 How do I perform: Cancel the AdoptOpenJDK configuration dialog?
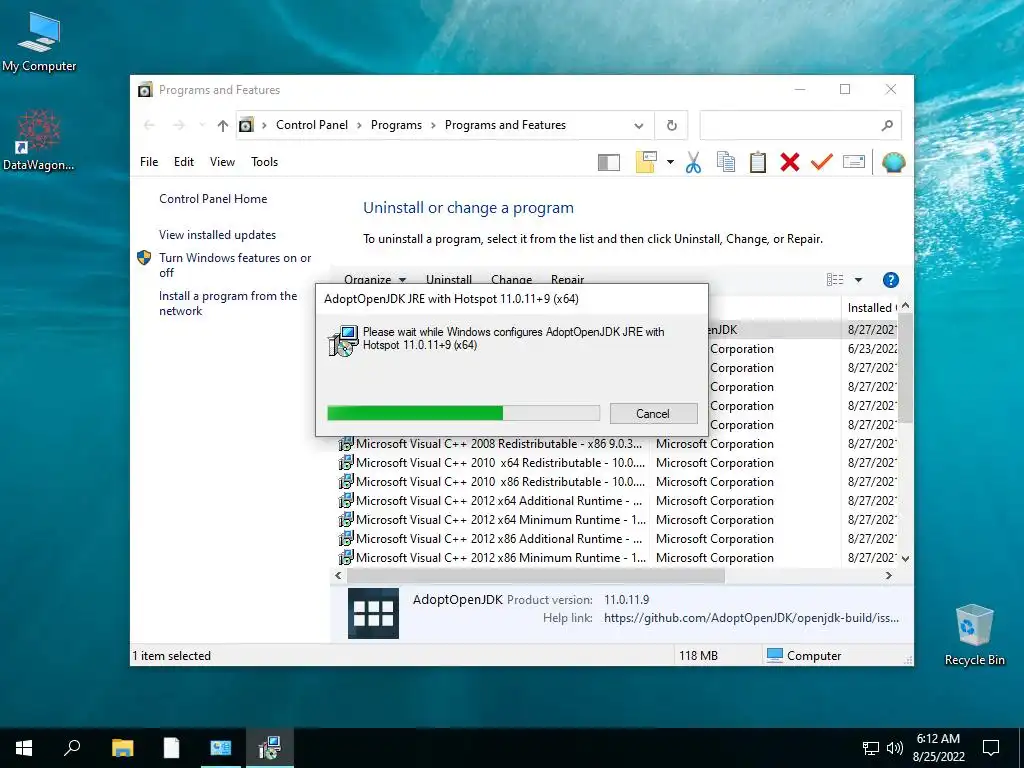tap(653, 413)
